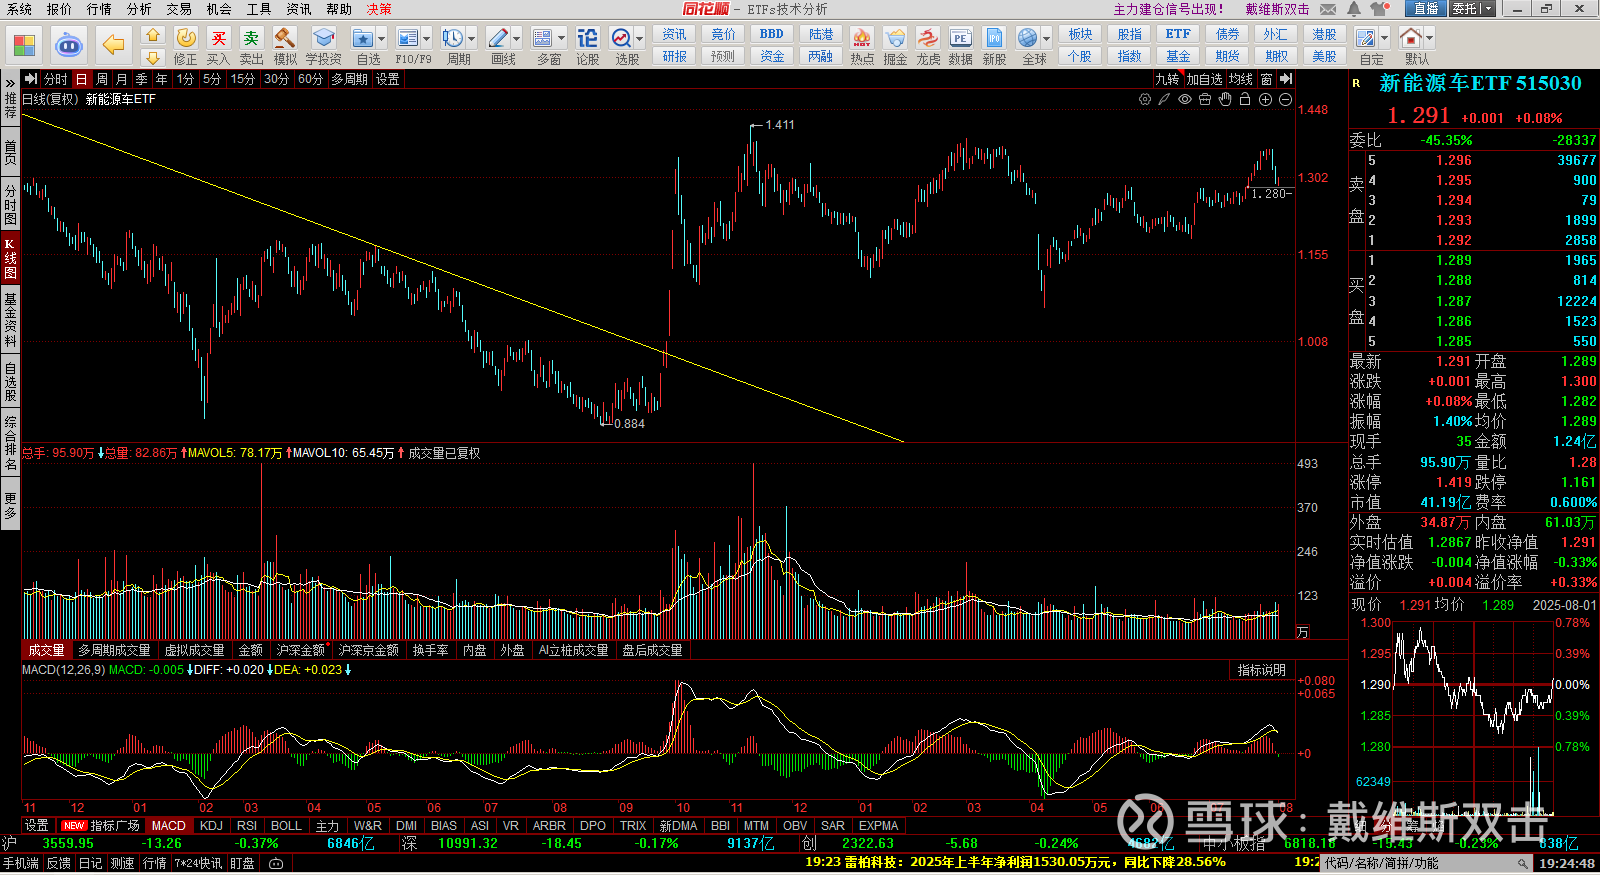Go back with the yellow left arrow
Screen dimensions: 1600x875
click(114, 45)
